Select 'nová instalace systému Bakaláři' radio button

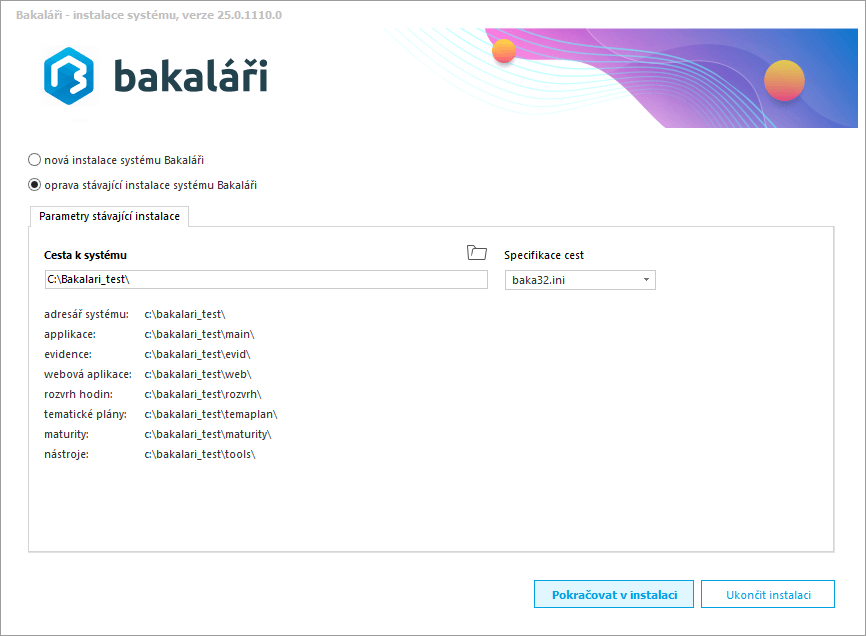[35, 159]
